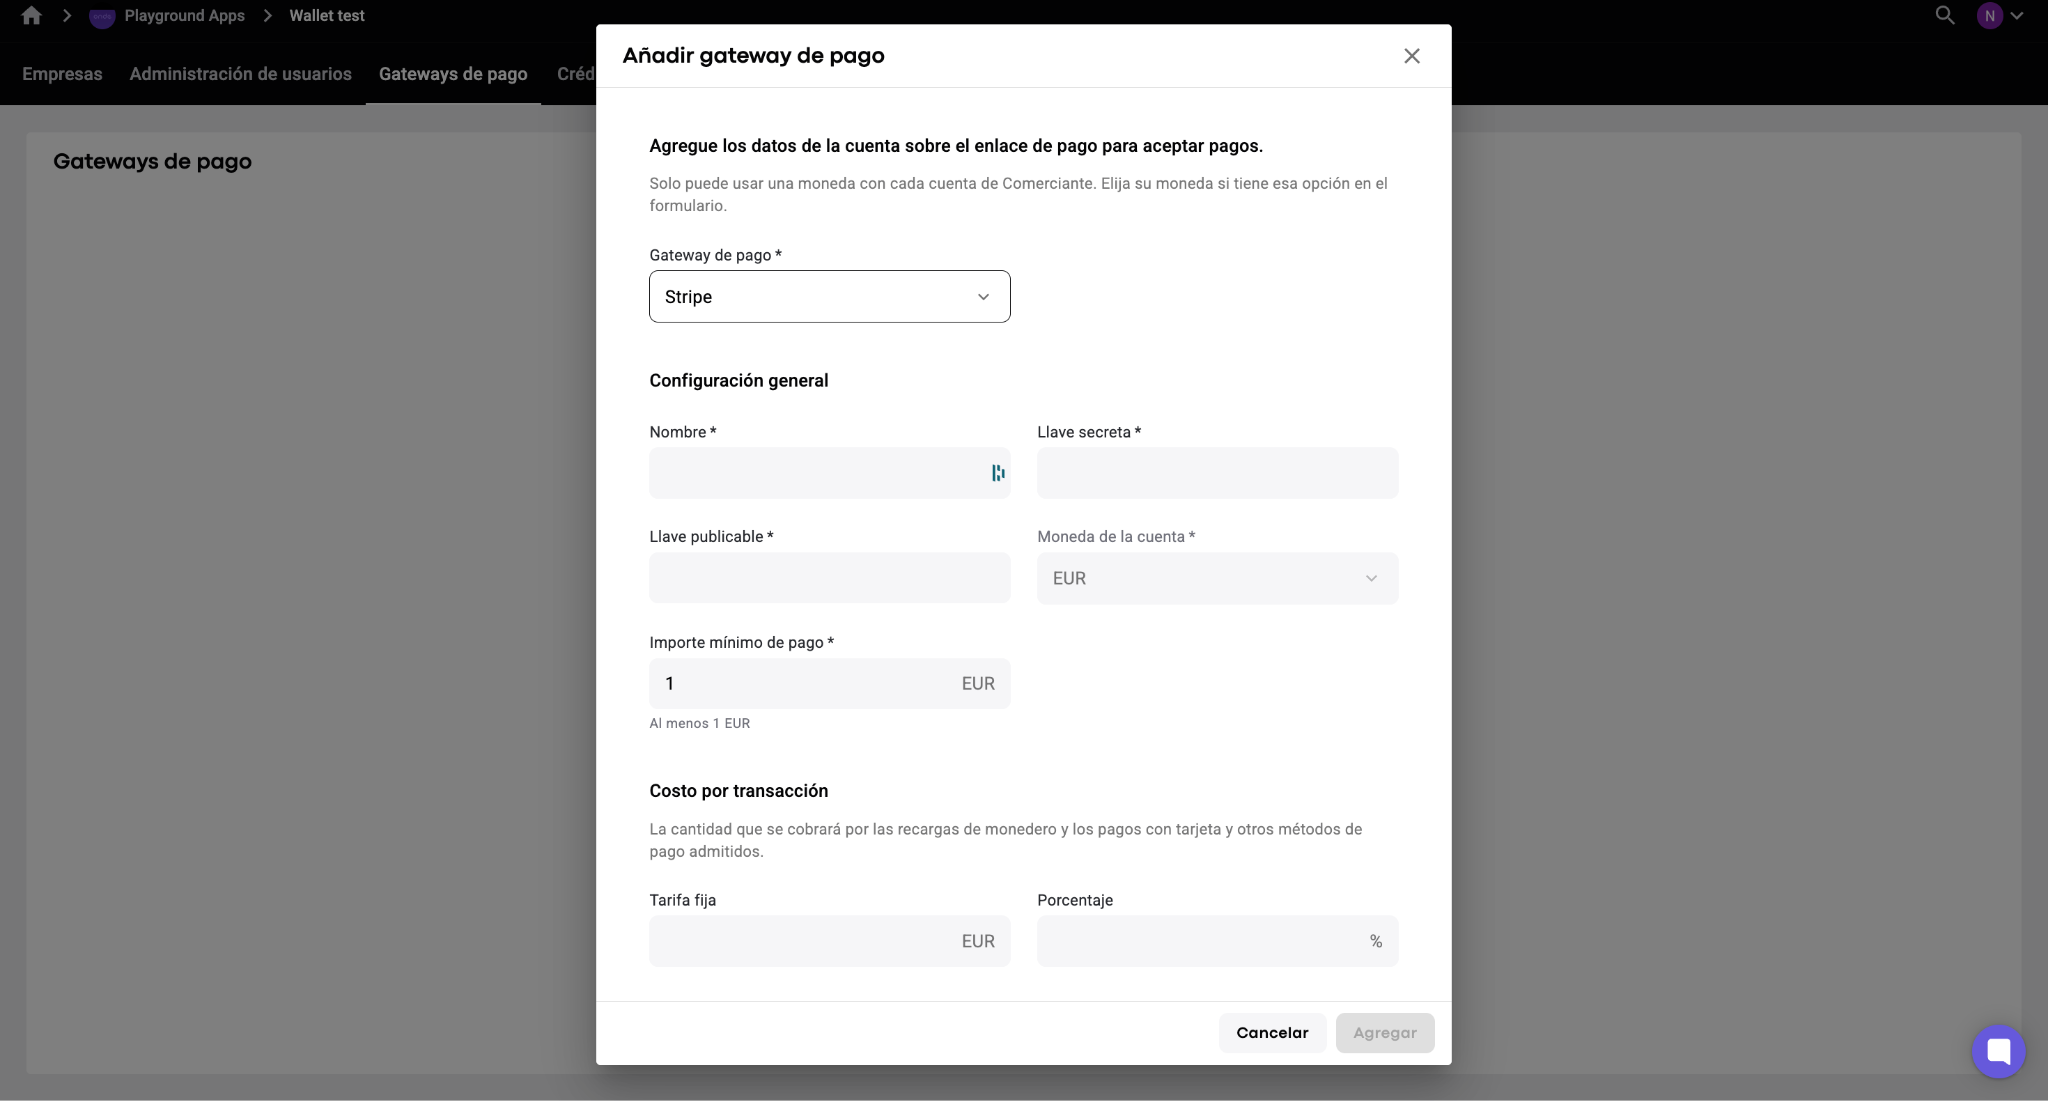2048x1101 pixels.
Task: Click the home icon in breadcrumb
Action: coord(31,15)
